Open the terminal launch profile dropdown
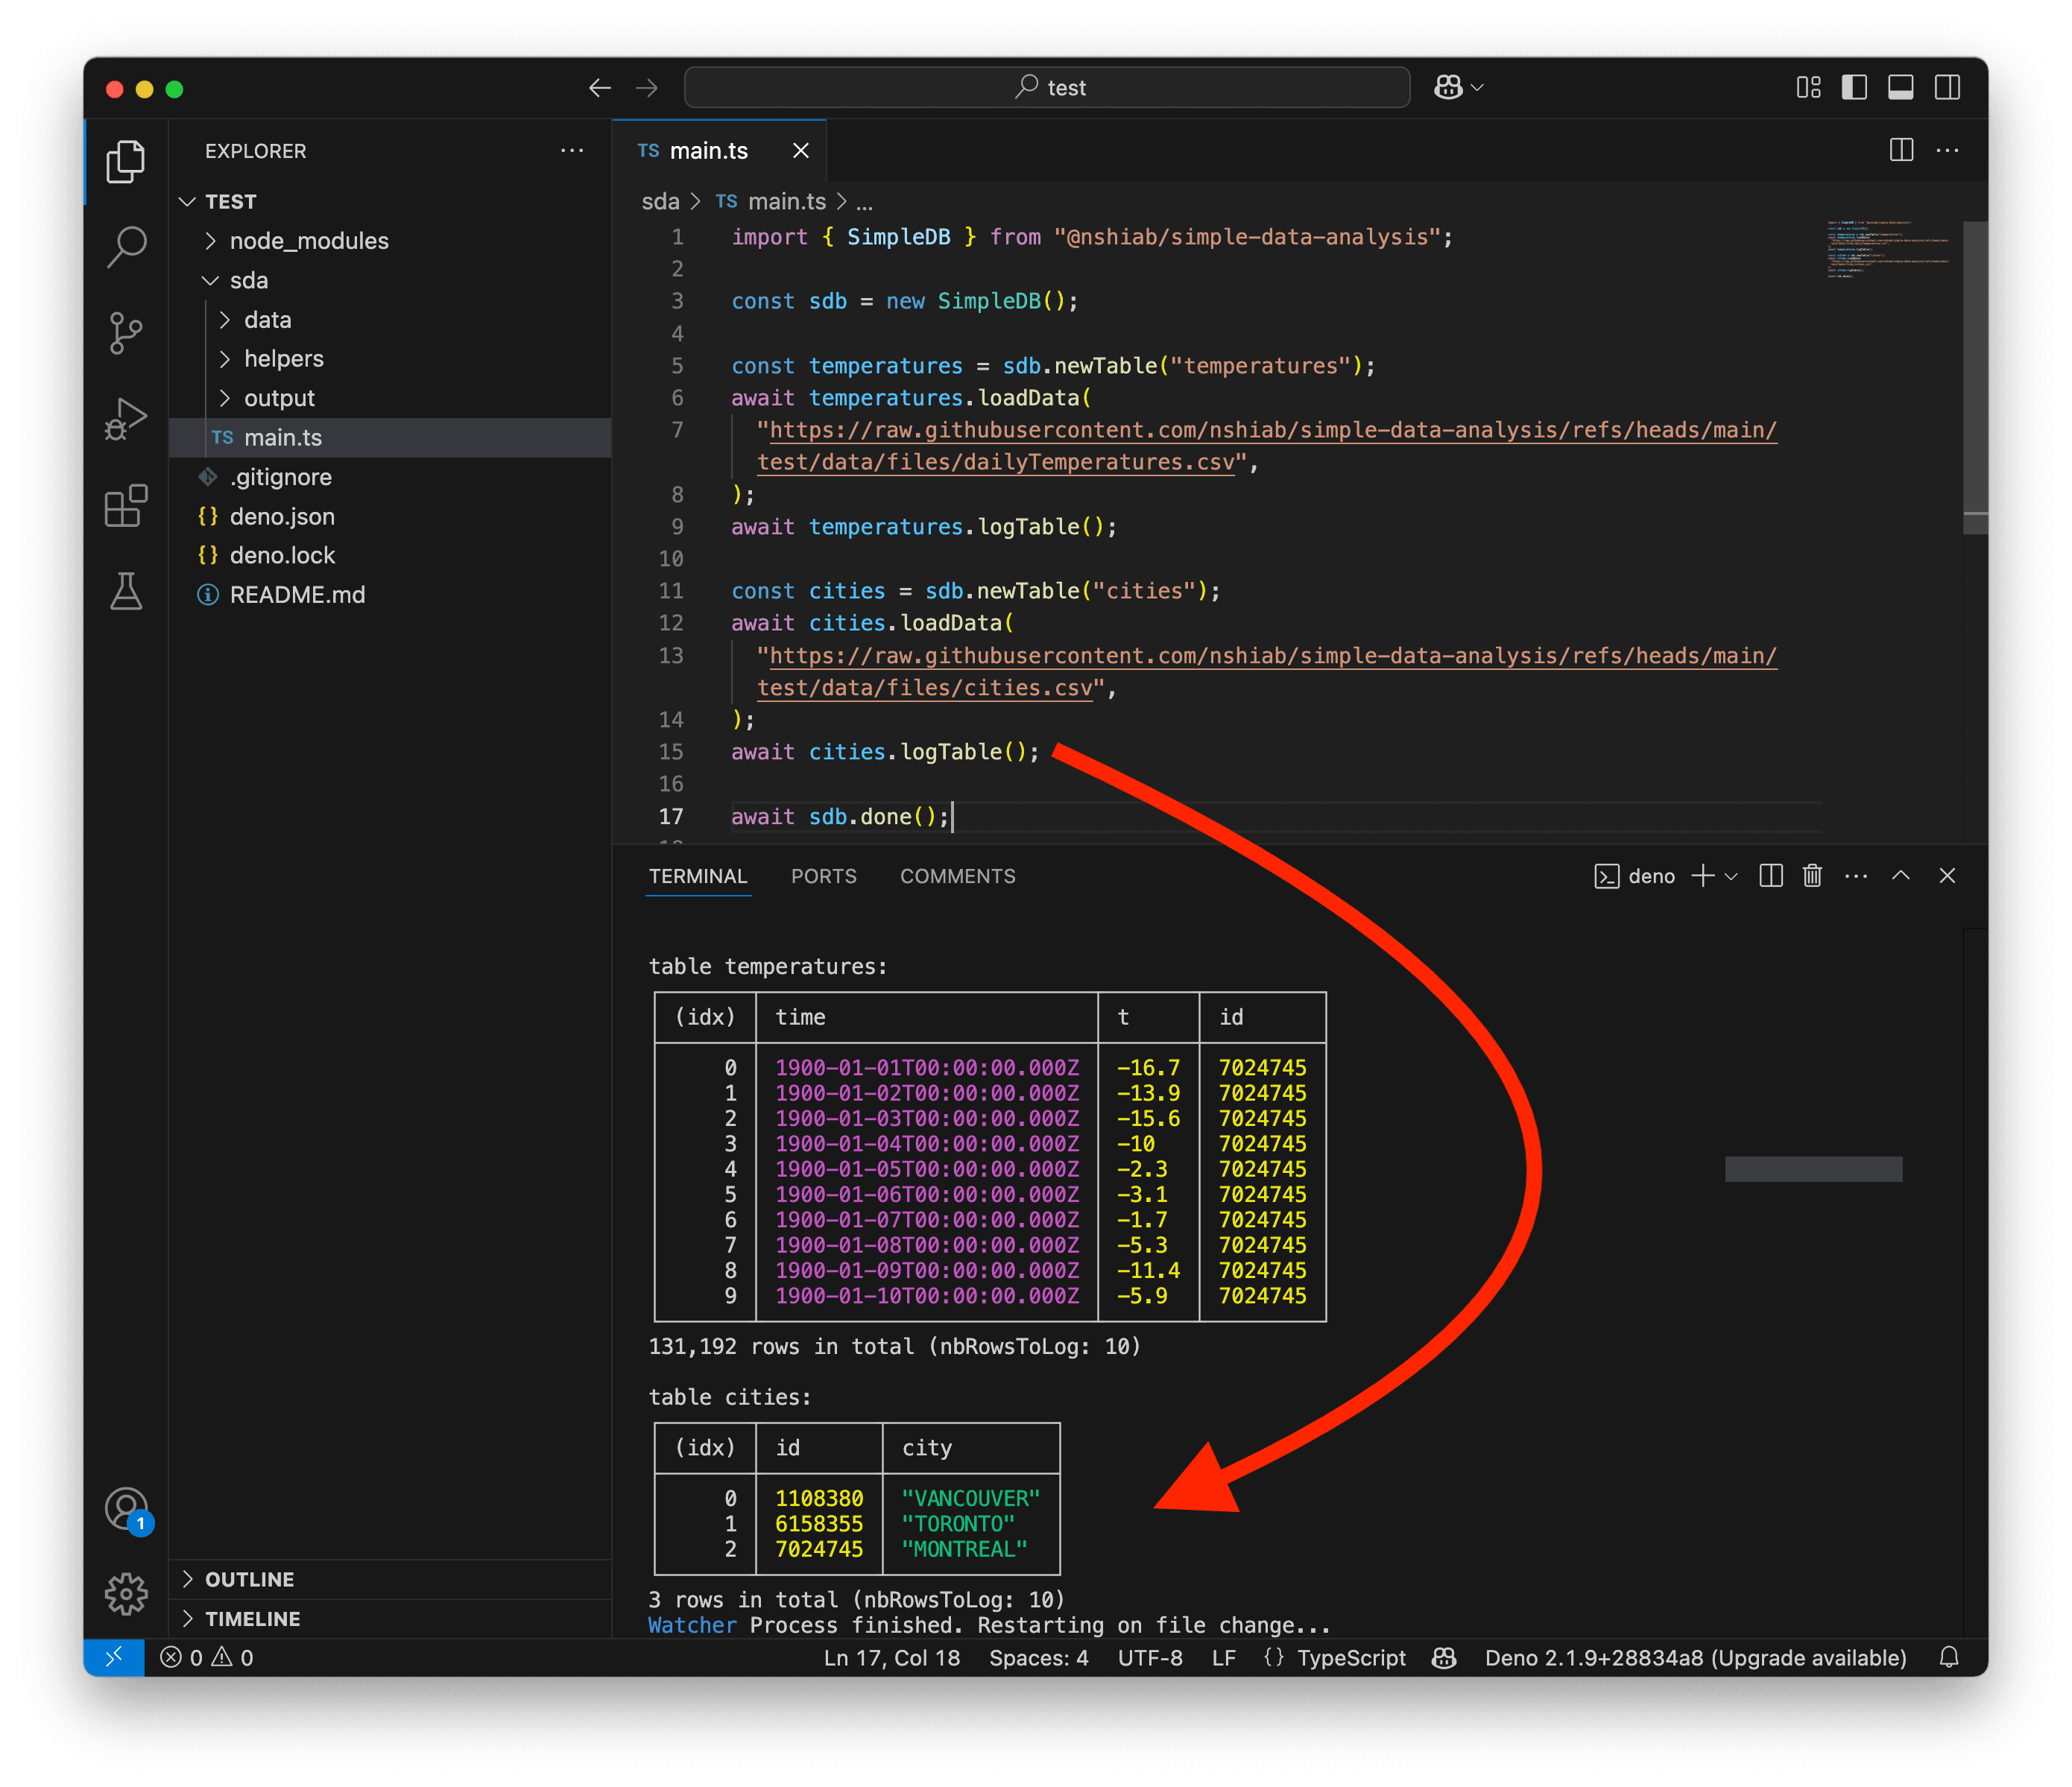This screenshot has width=2072, height=1787. click(x=1731, y=876)
